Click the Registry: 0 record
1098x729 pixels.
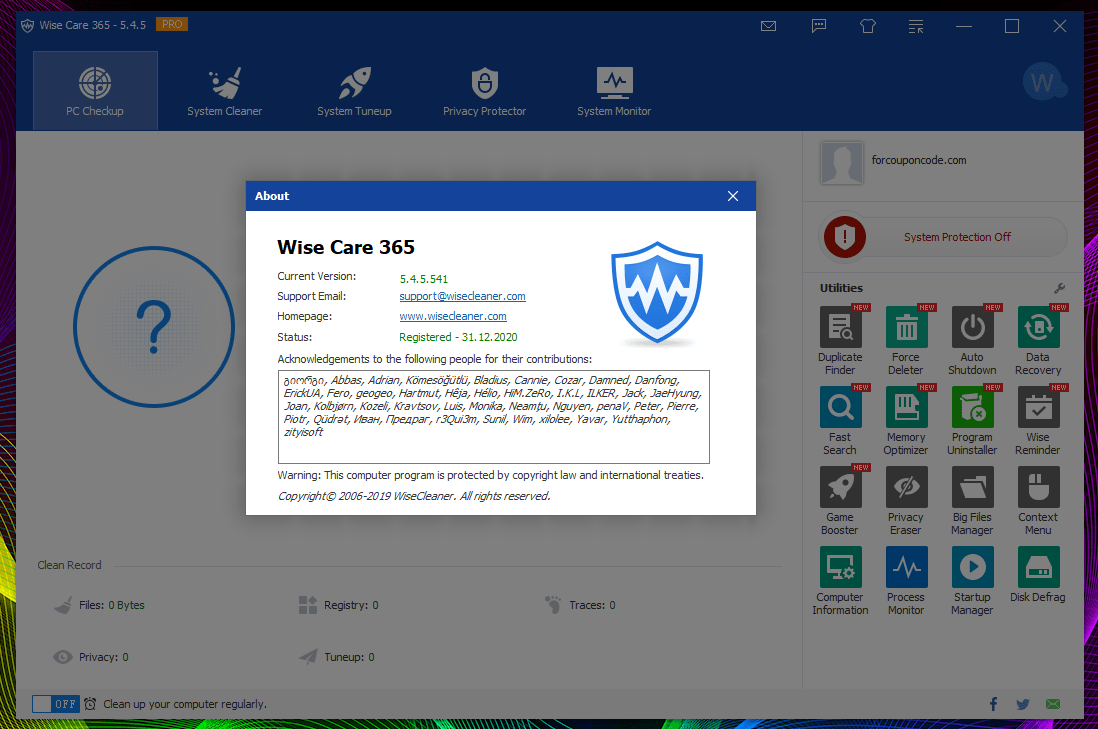[338, 605]
